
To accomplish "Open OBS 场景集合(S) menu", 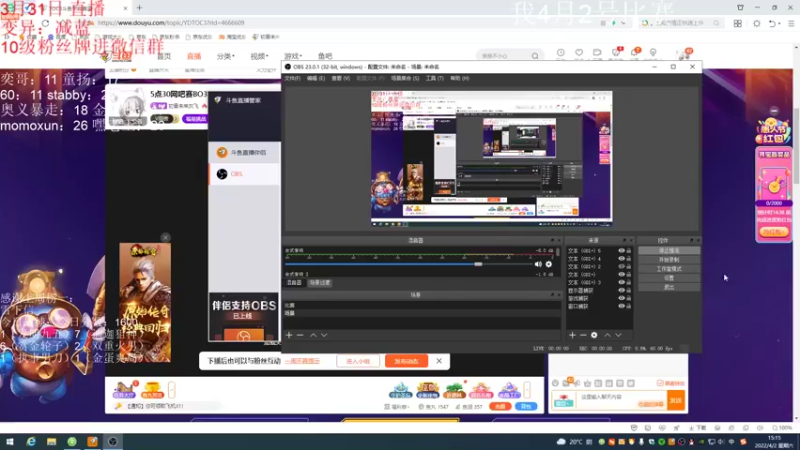I will (x=405, y=79).
